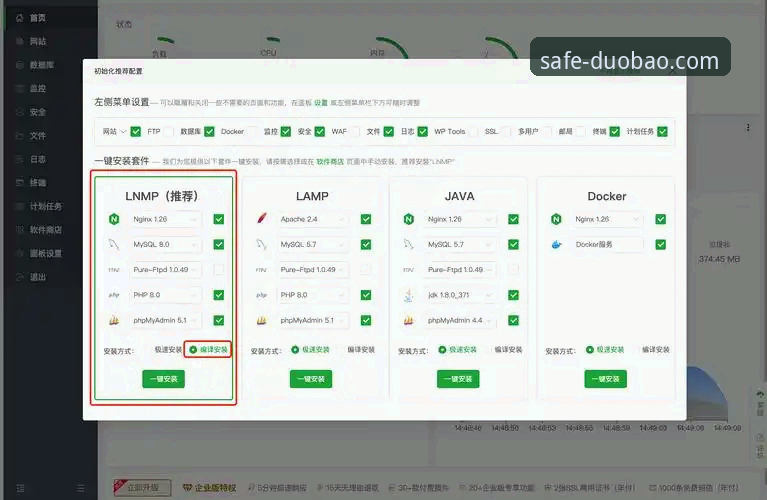This screenshot has height=500, width=767.
Task: Click the phpMyAdmin icon in LNMP card
Action: [114, 320]
